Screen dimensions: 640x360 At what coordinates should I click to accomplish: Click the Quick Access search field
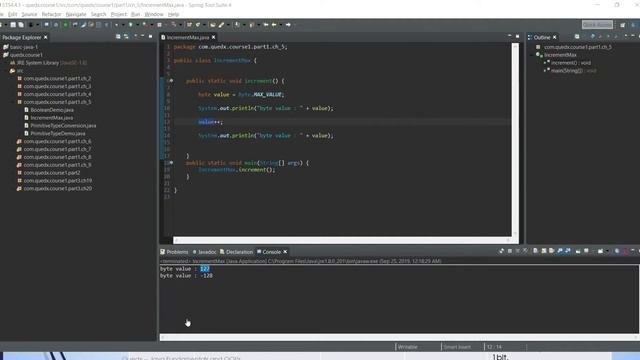pos(597,25)
